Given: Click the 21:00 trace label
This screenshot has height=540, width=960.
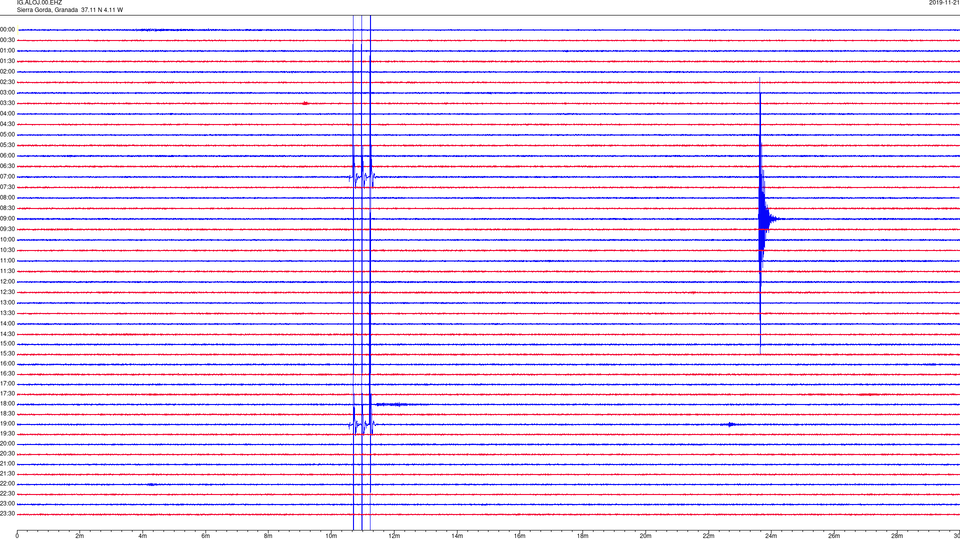Looking at the screenshot, I should (8, 464).
